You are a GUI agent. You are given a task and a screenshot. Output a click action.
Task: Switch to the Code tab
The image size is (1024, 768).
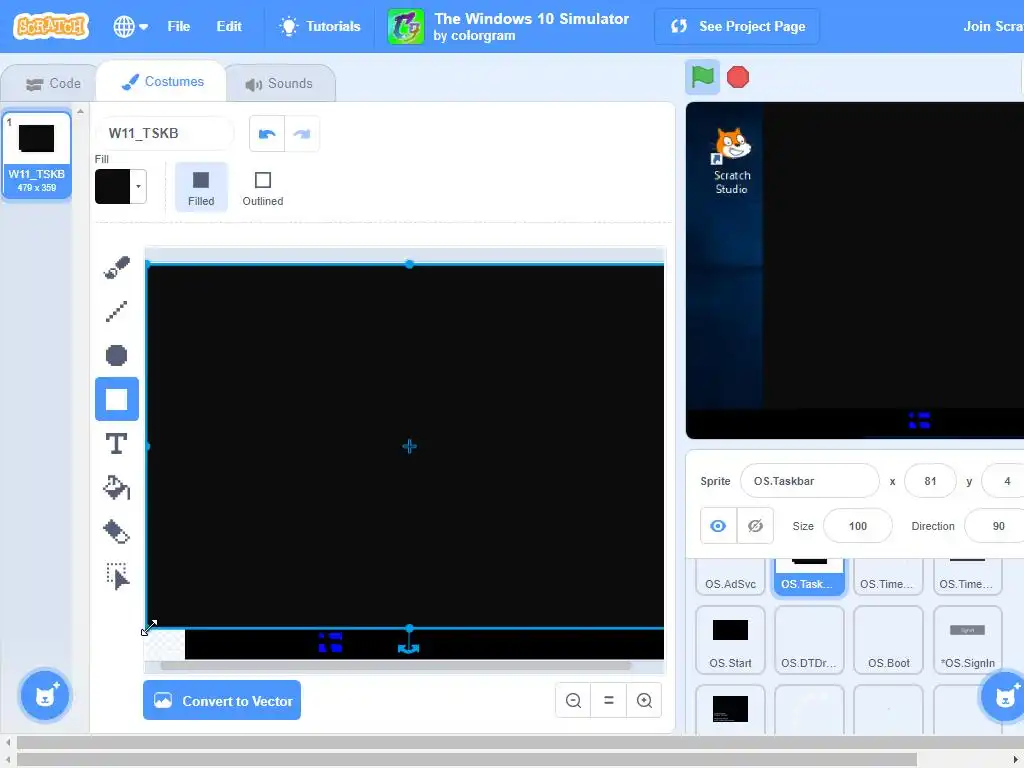pyautogui.click(x=52, y=84)
